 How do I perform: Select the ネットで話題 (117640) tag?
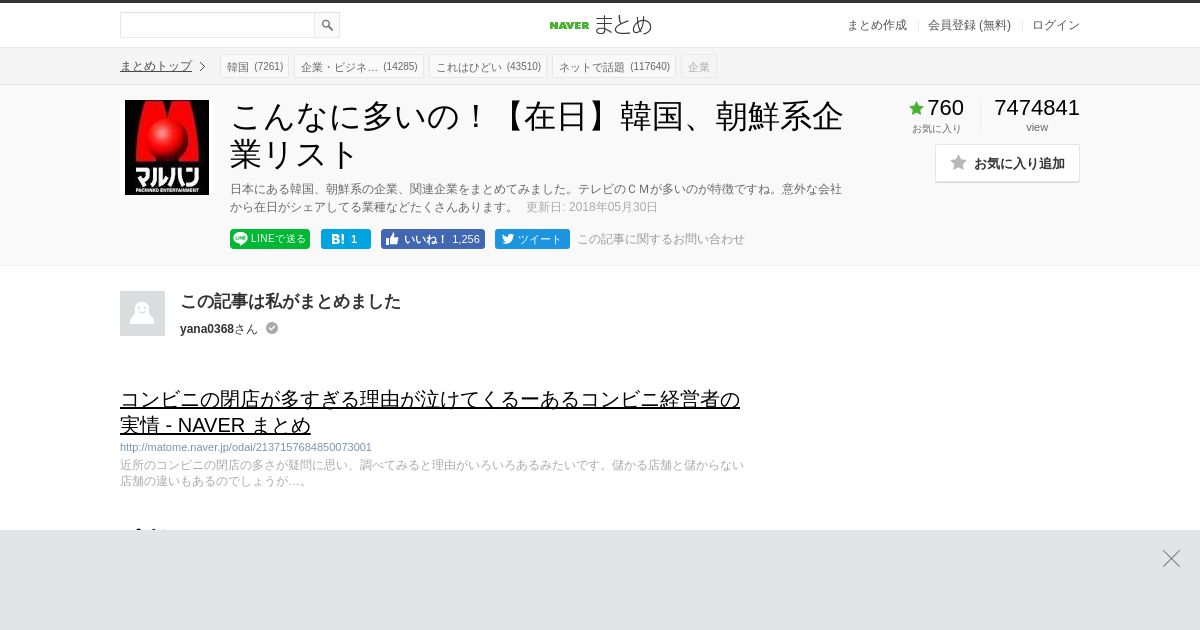coord(614,67)
